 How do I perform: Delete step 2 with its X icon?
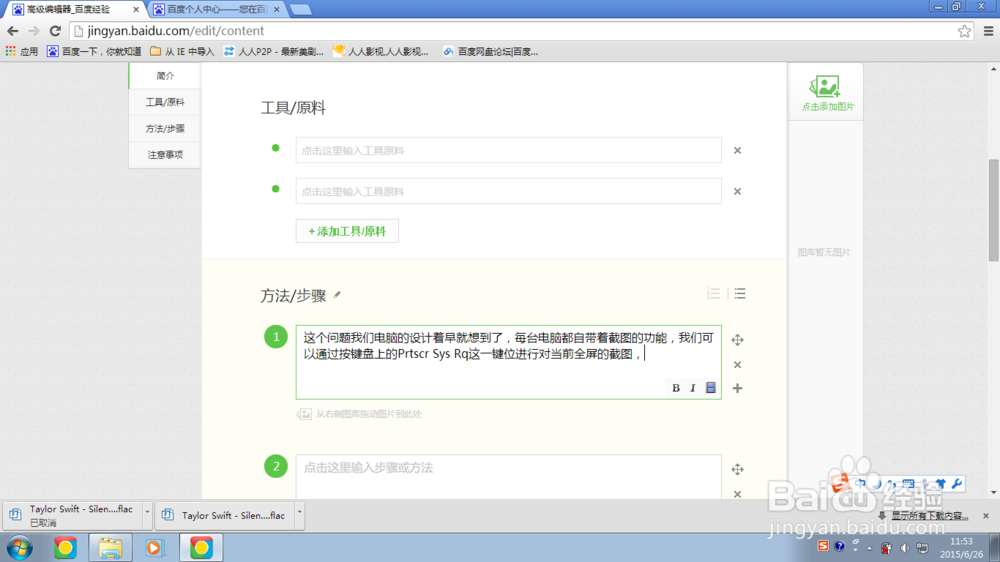737,494
